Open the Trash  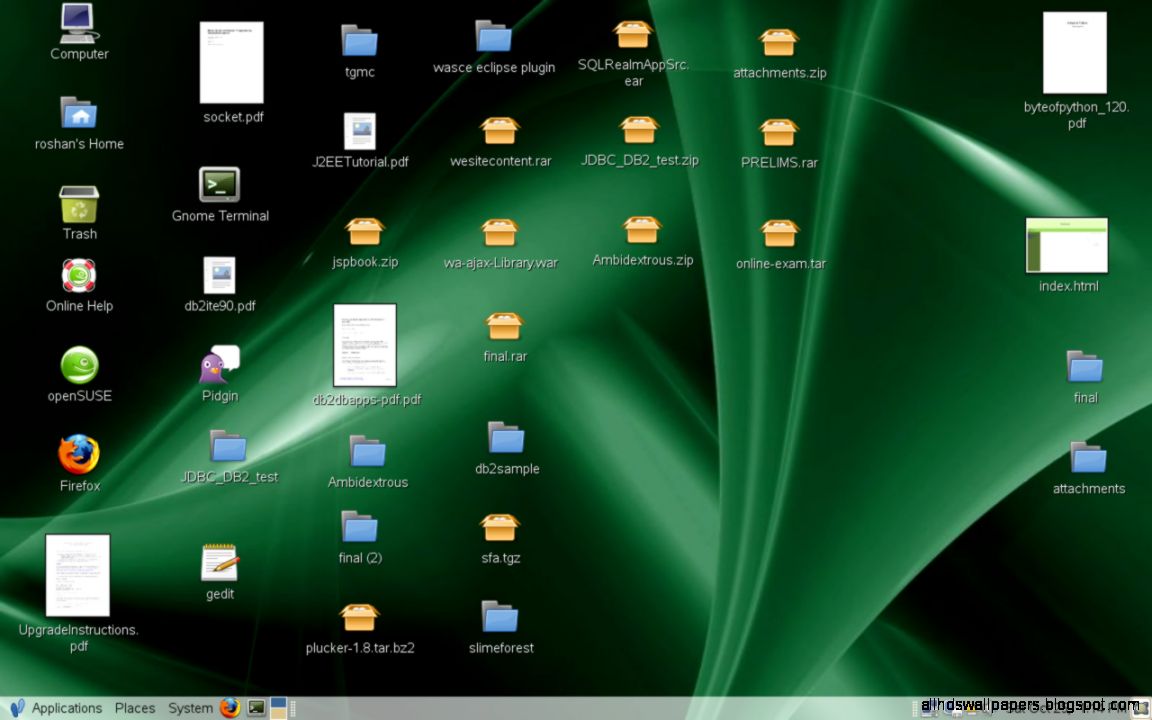(x=79, y=200)
